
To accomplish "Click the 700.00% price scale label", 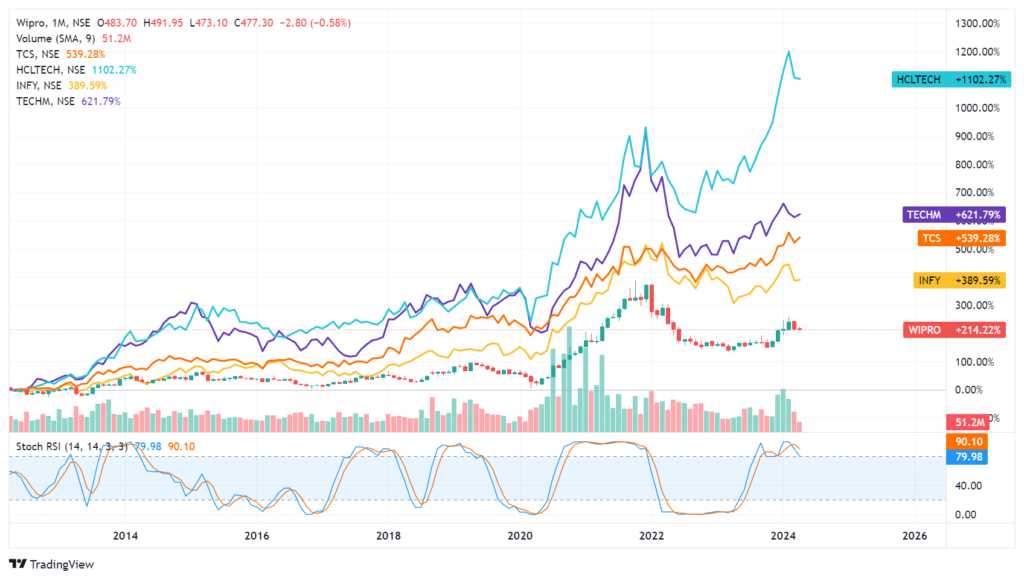I will pyautogui.click(x=975, y=193).
